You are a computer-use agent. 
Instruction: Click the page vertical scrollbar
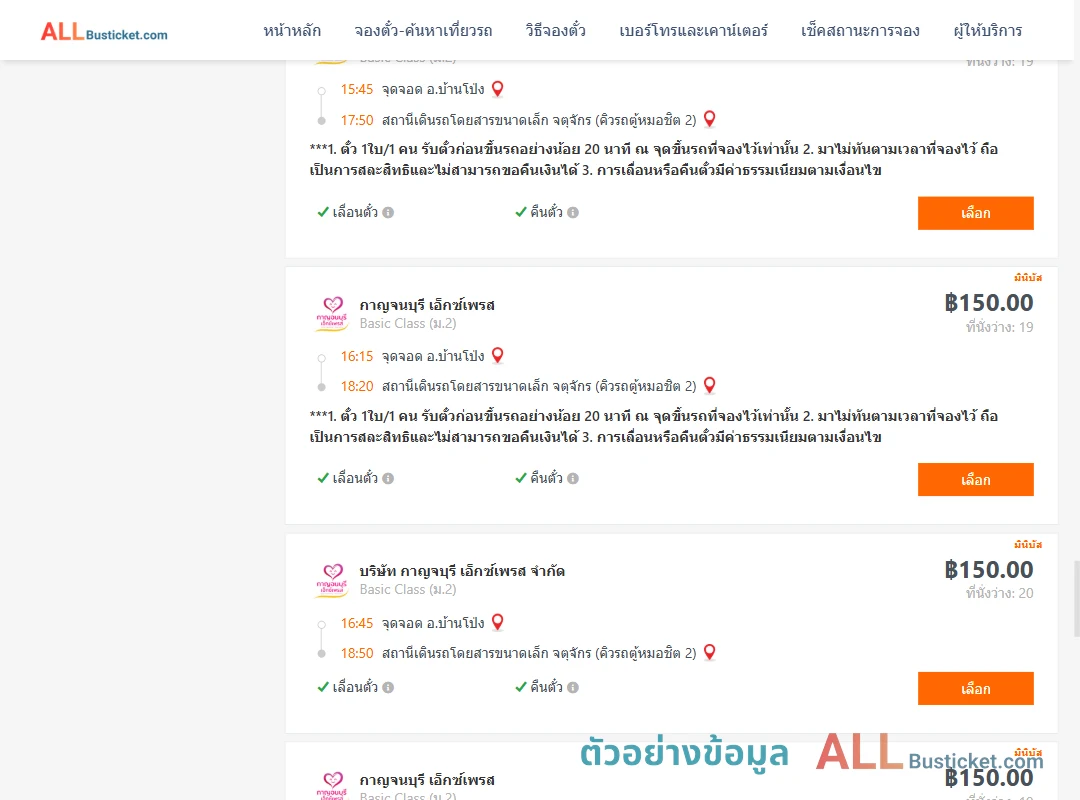coord(1076,598)
